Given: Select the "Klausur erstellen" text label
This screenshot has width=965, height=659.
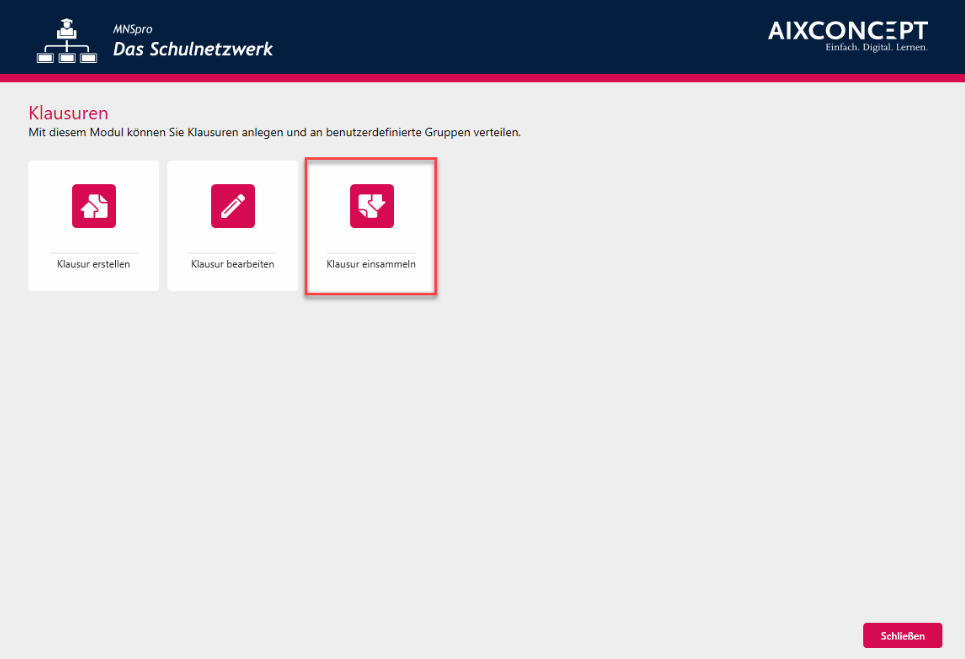Looking at the screenshot, I should 94,265.
